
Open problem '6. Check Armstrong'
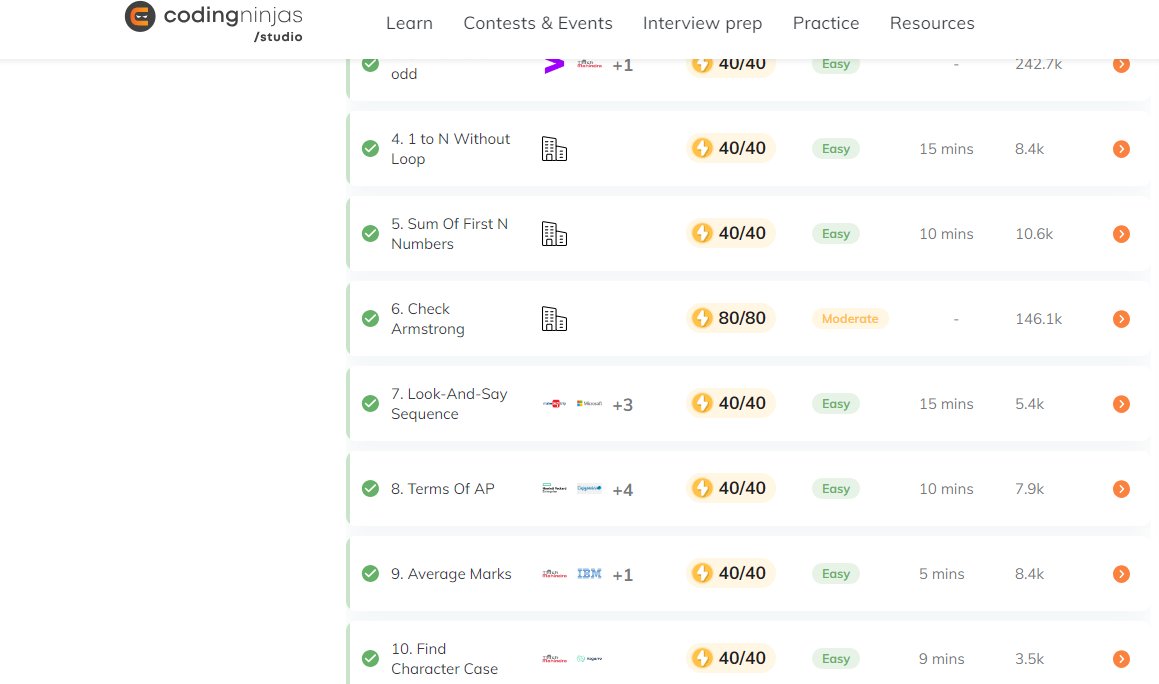coord(428,319)
